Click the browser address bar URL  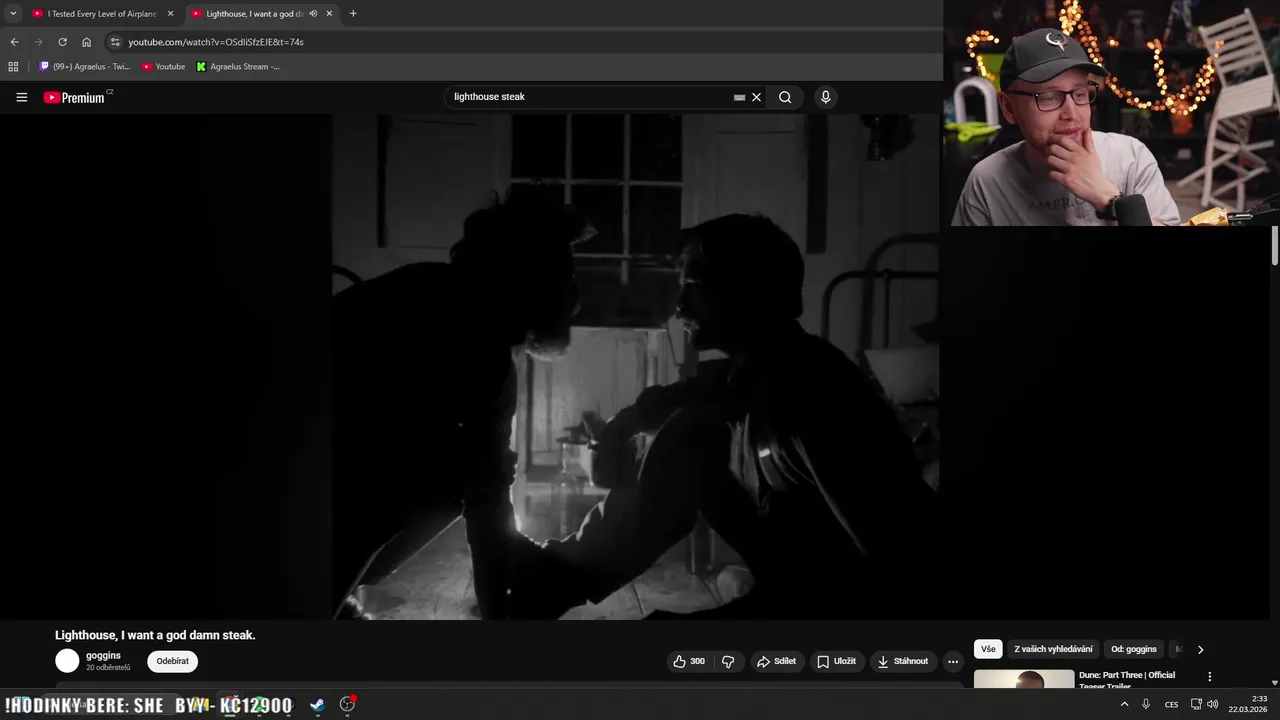click(216, 42)
